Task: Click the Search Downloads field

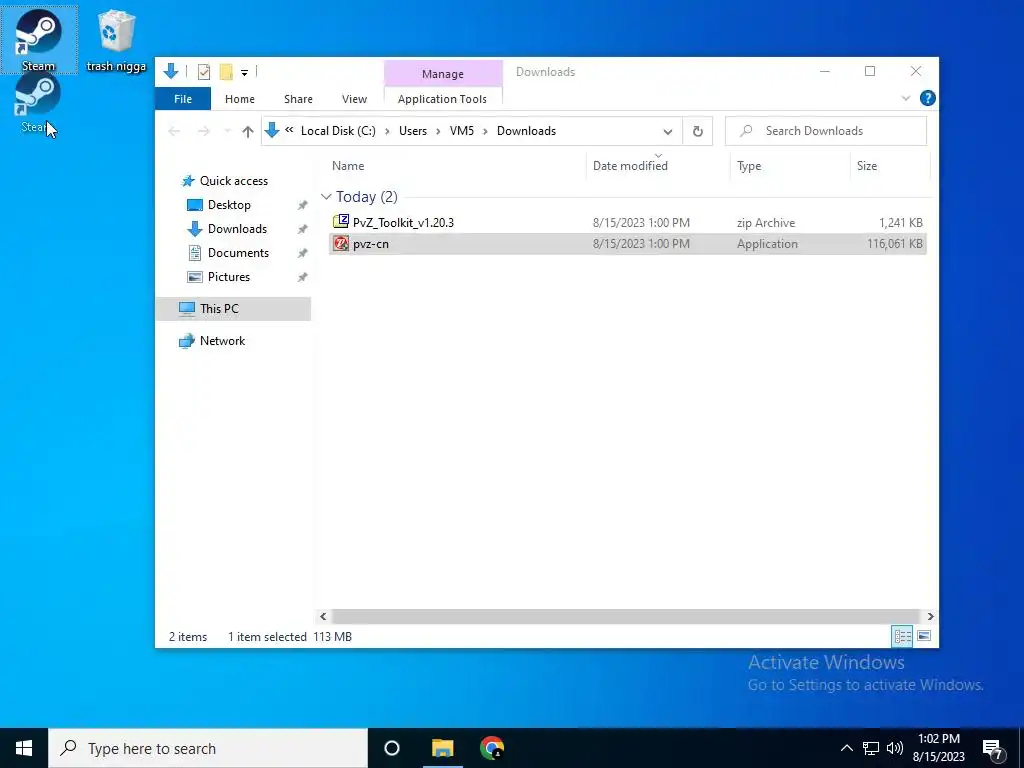Action: tap(825, 131)
